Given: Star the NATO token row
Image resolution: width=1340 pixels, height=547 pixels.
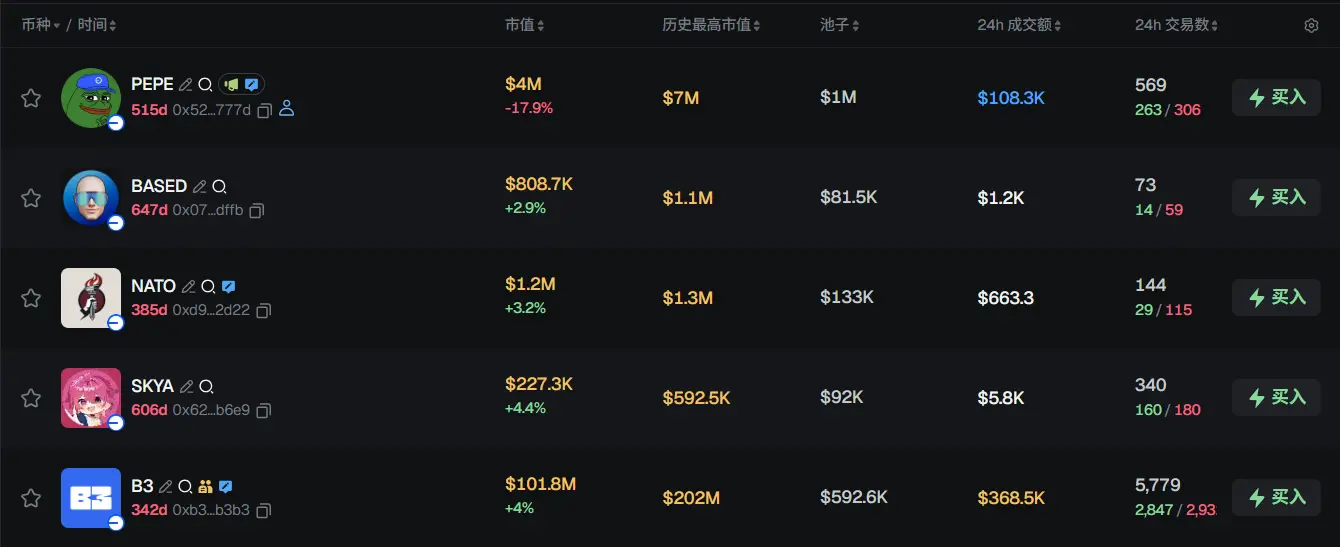Looking at the screenshot, I should [31, 298].
